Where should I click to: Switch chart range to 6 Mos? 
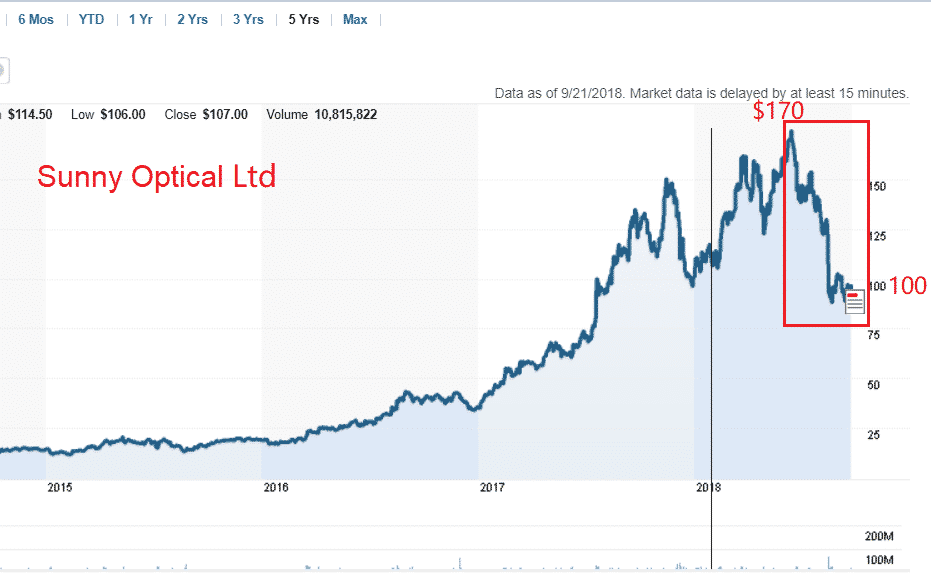click(x=35, y=19)
